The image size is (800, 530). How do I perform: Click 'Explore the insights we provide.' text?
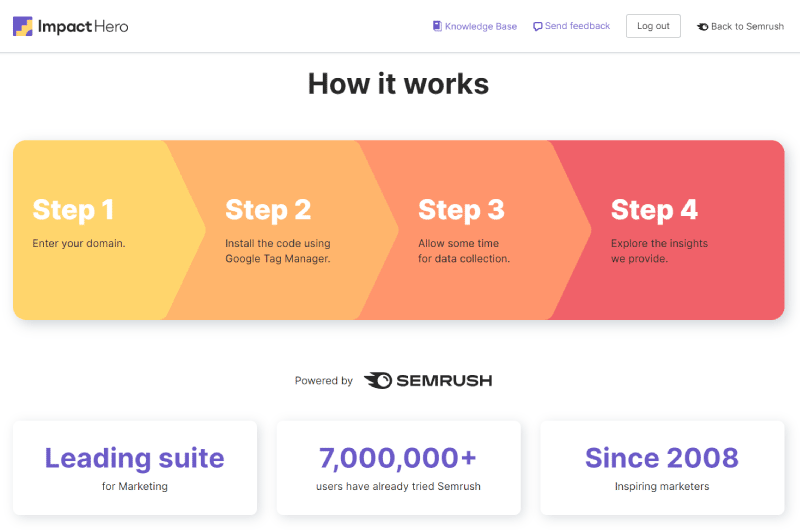tap(659, 251)
